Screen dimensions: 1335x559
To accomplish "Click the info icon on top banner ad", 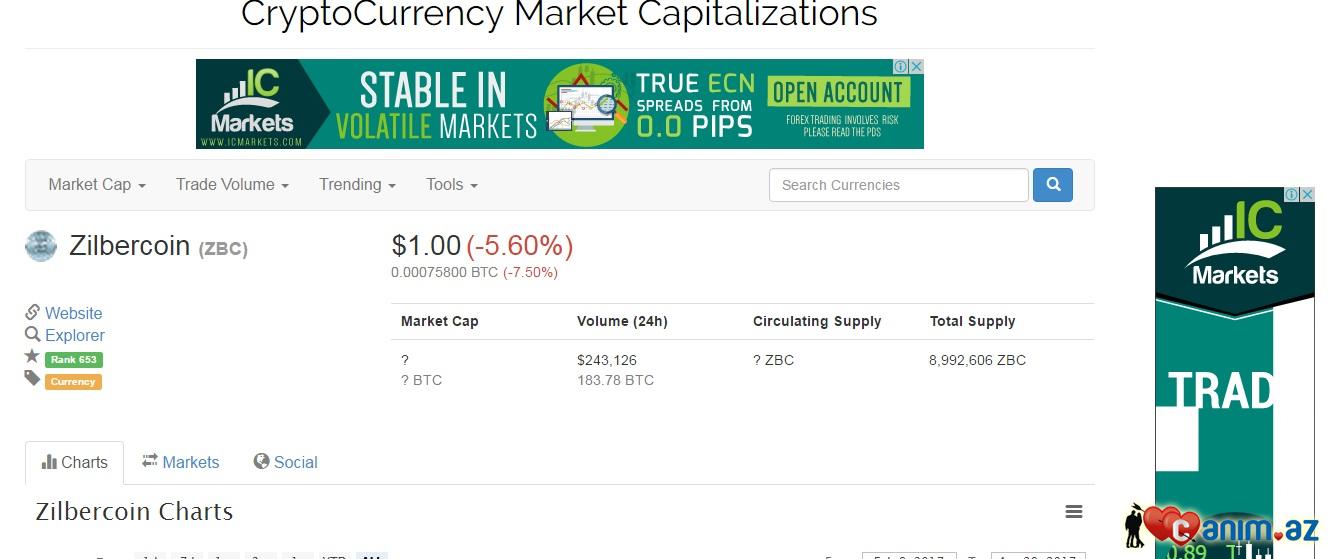I will point(901,67).
